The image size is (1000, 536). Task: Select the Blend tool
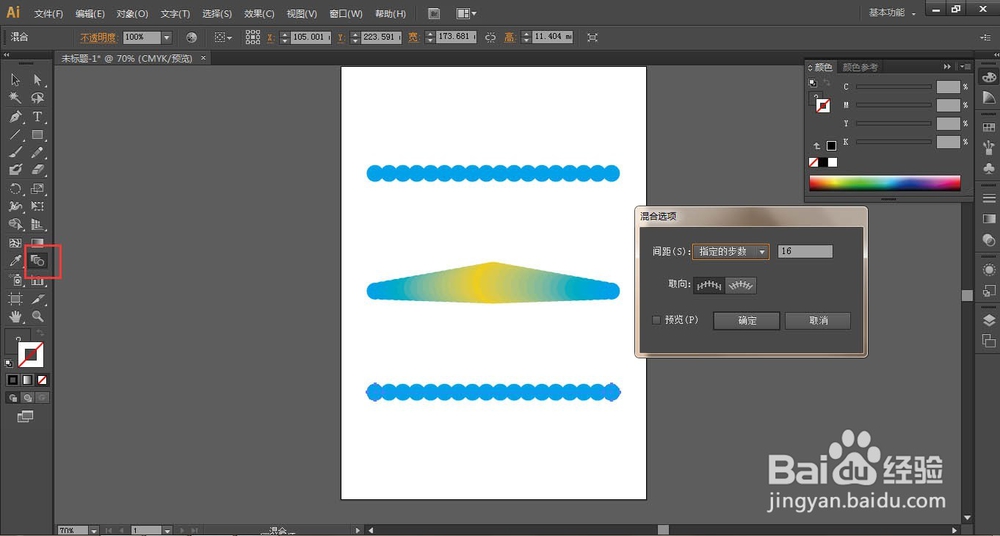38,260
